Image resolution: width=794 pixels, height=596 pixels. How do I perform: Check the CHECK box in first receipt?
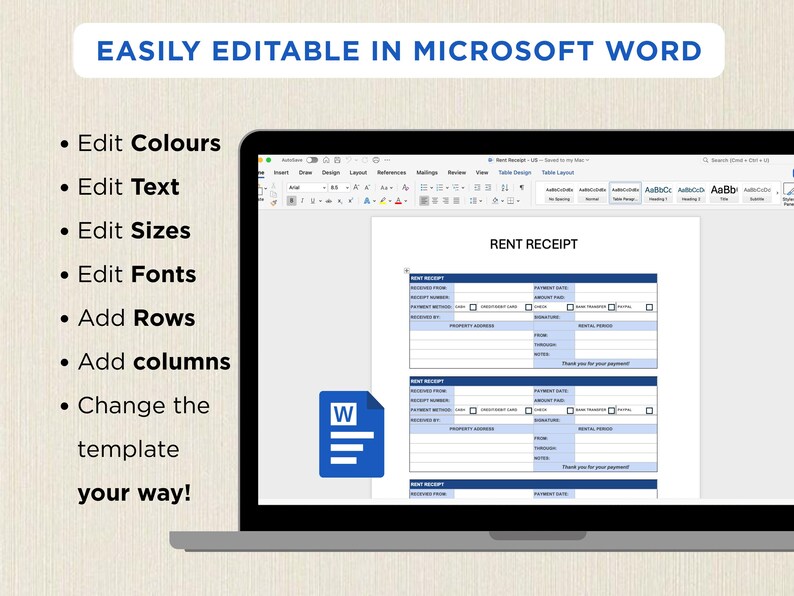(570, 307)
